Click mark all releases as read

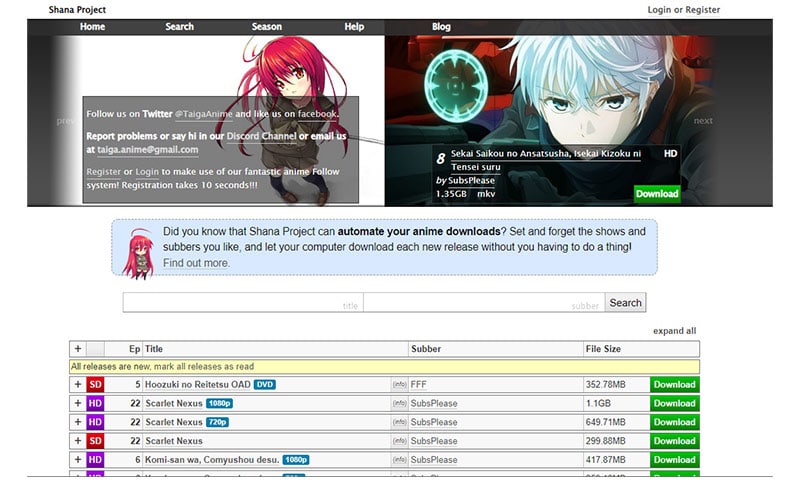point(204,367)
